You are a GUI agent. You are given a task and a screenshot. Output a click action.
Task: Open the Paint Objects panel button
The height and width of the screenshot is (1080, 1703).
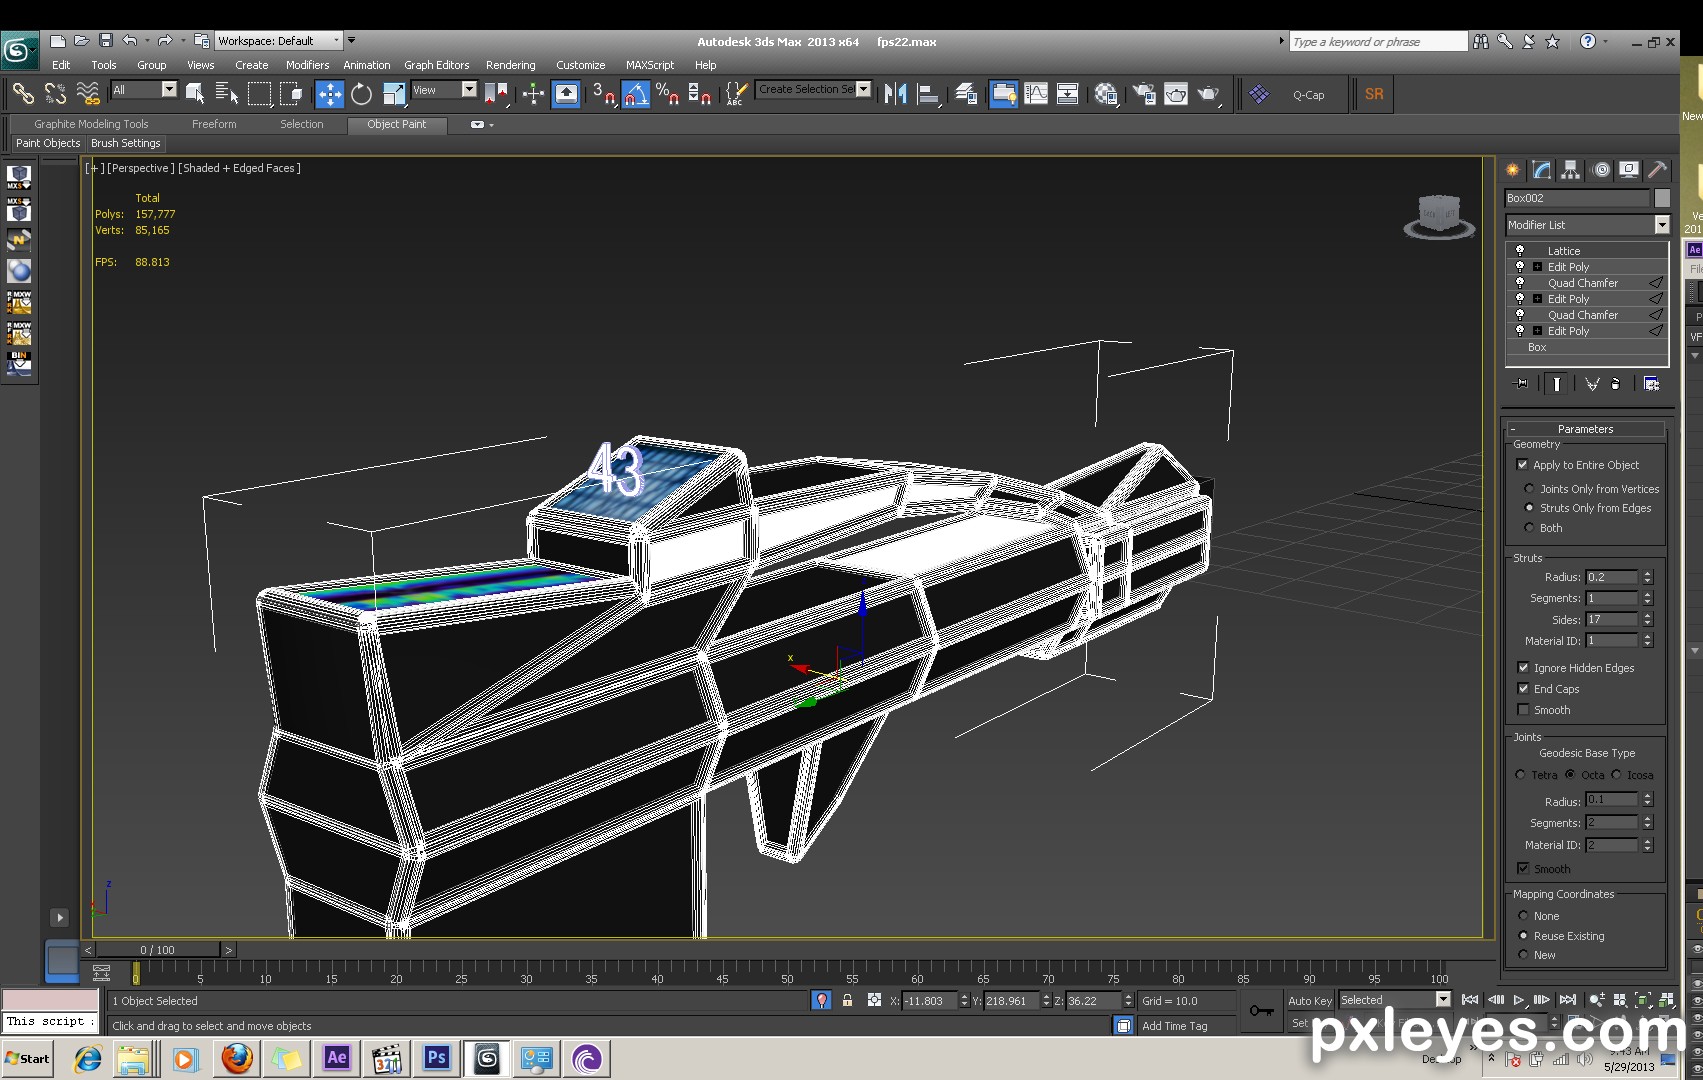(x=48, y=143)
